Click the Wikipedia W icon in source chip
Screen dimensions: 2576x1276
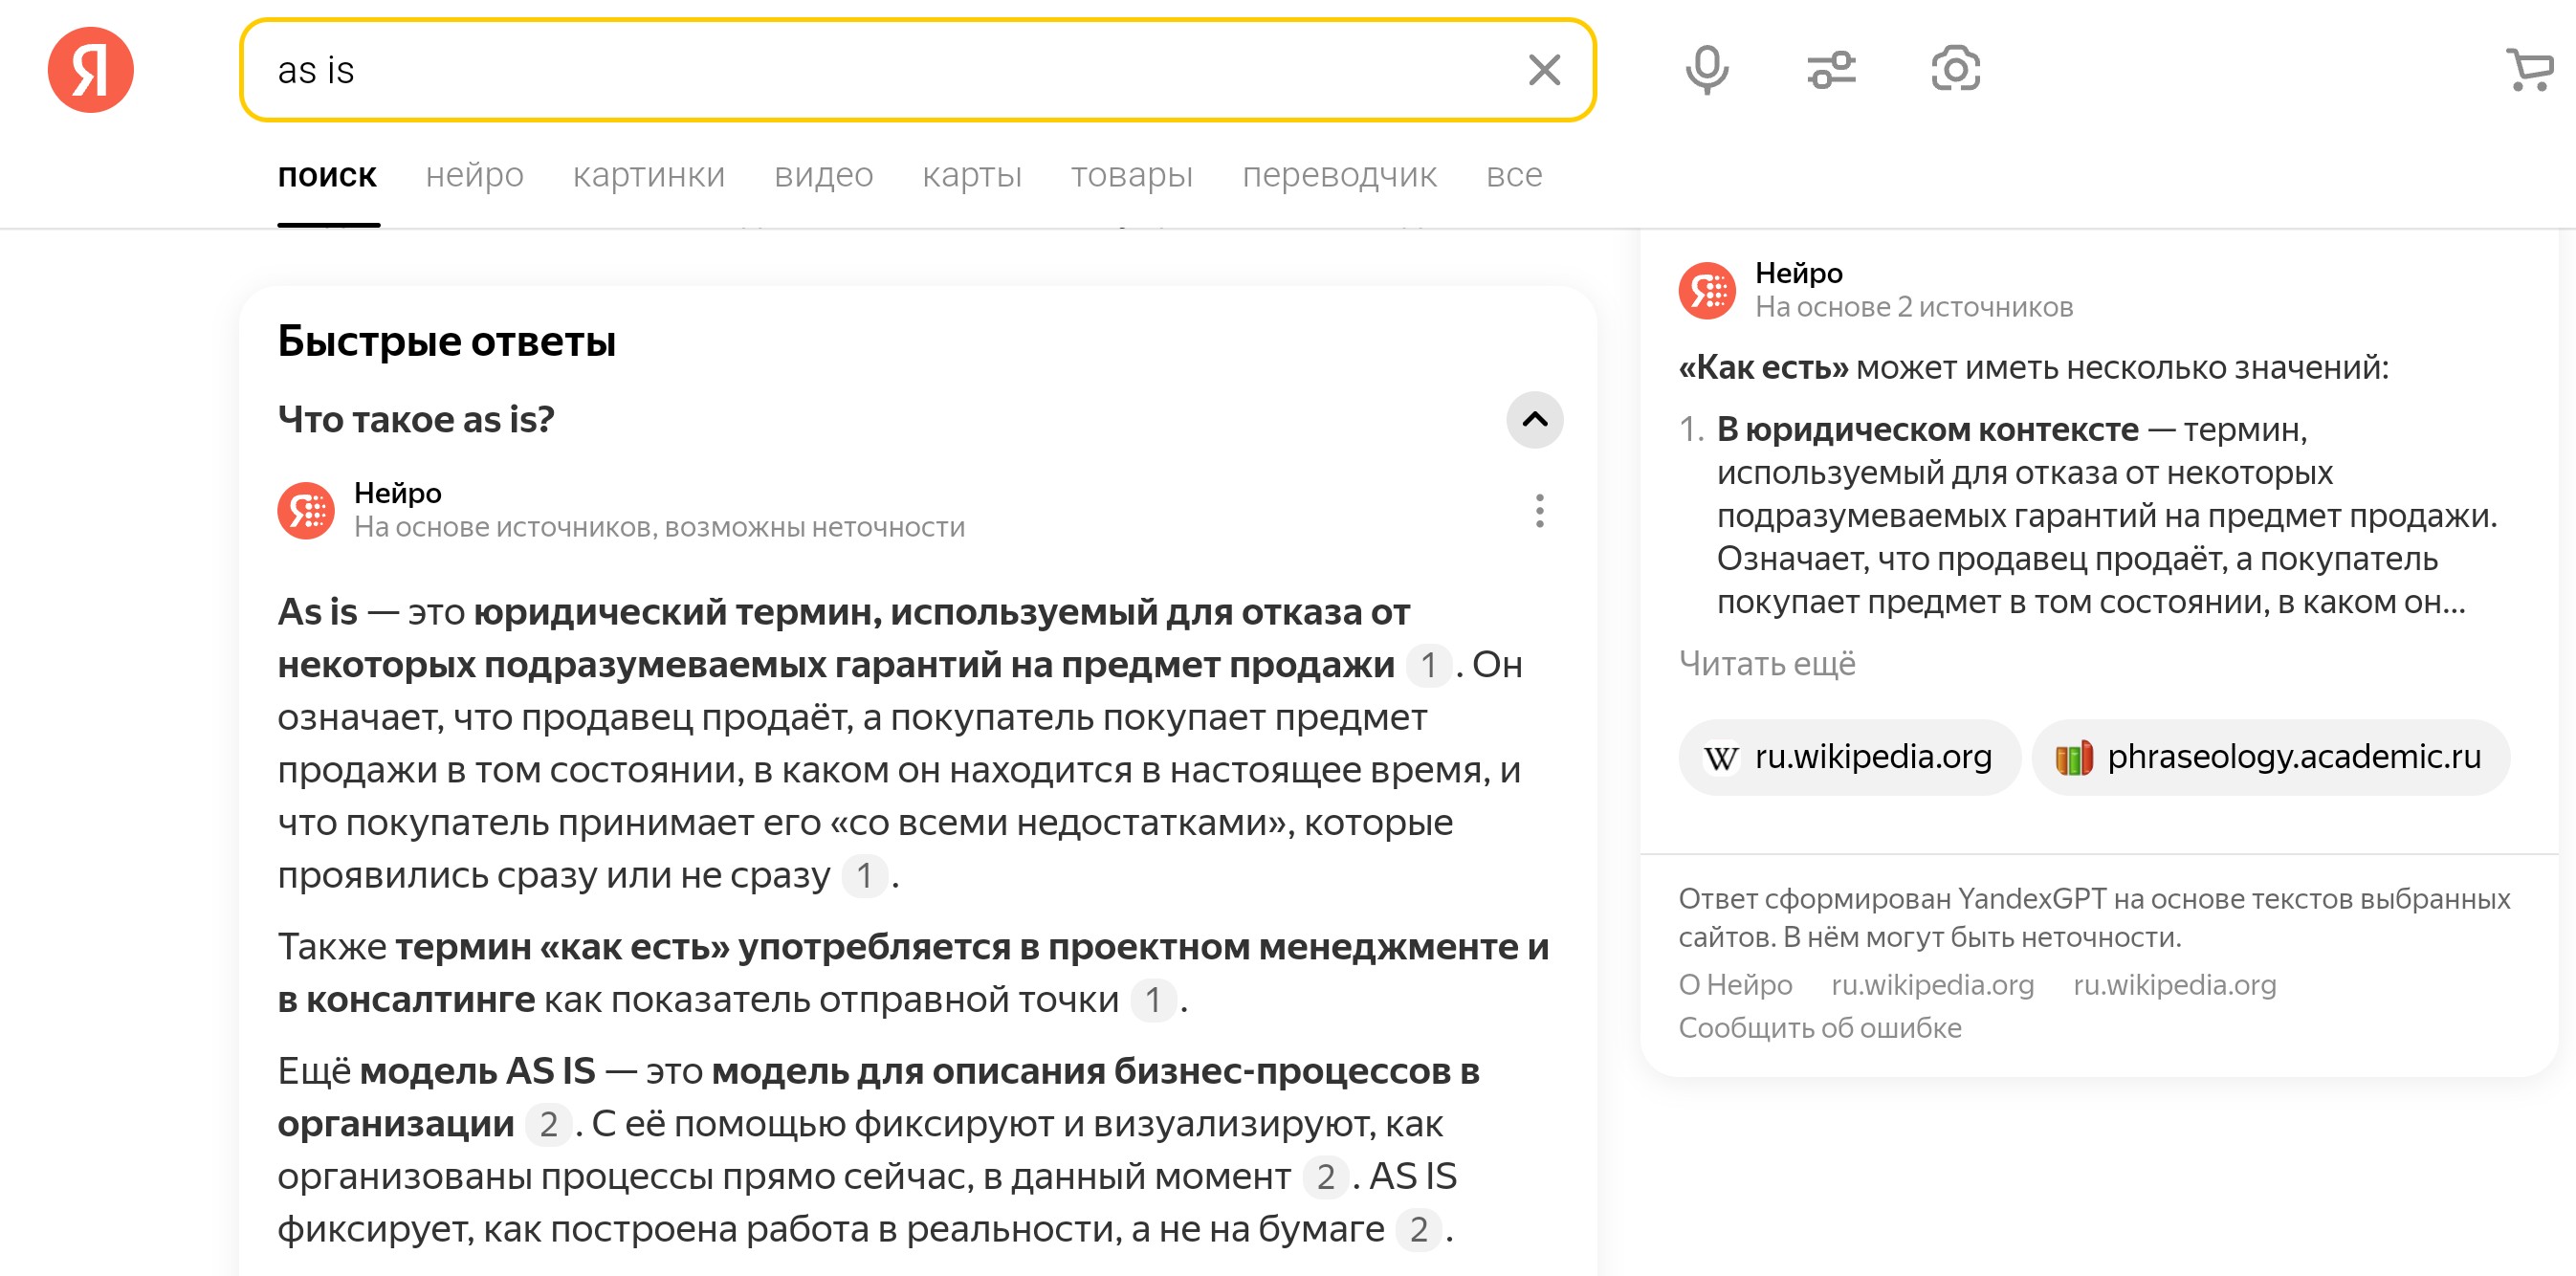(x=1720, y=758)
